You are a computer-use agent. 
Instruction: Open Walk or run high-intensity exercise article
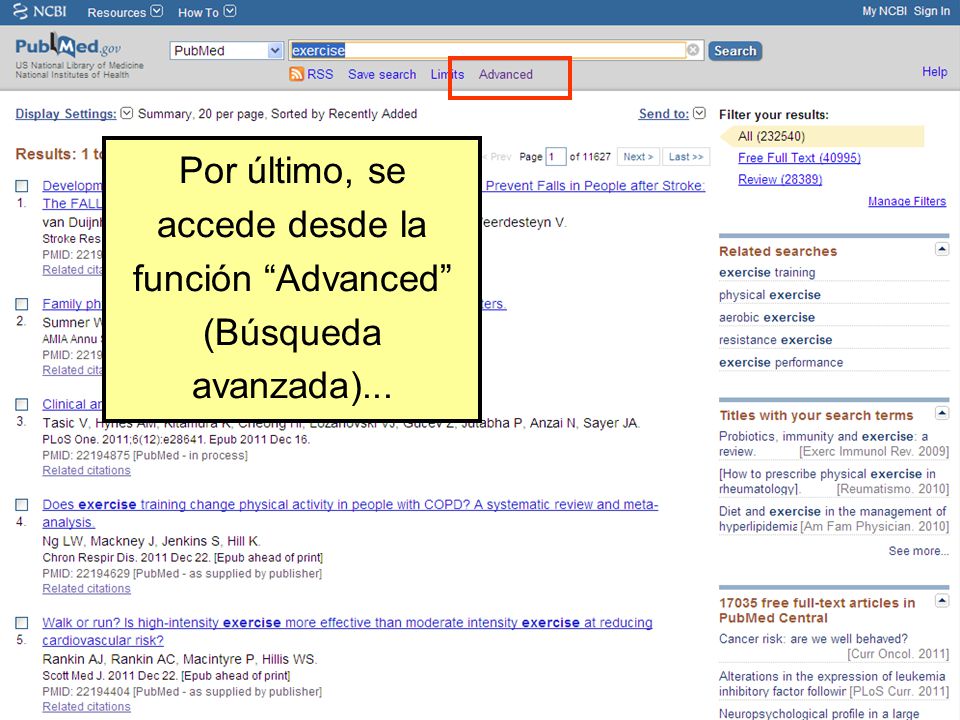tap(347, 631)
